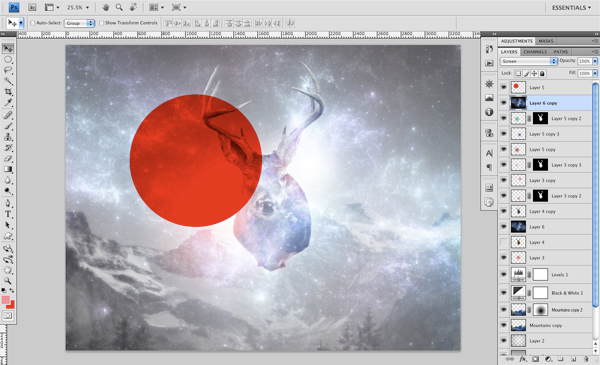The height and width of the screenshot is (365, 600).
Task: Select the Healing Brush tool
Action: (x=8, y=115)
